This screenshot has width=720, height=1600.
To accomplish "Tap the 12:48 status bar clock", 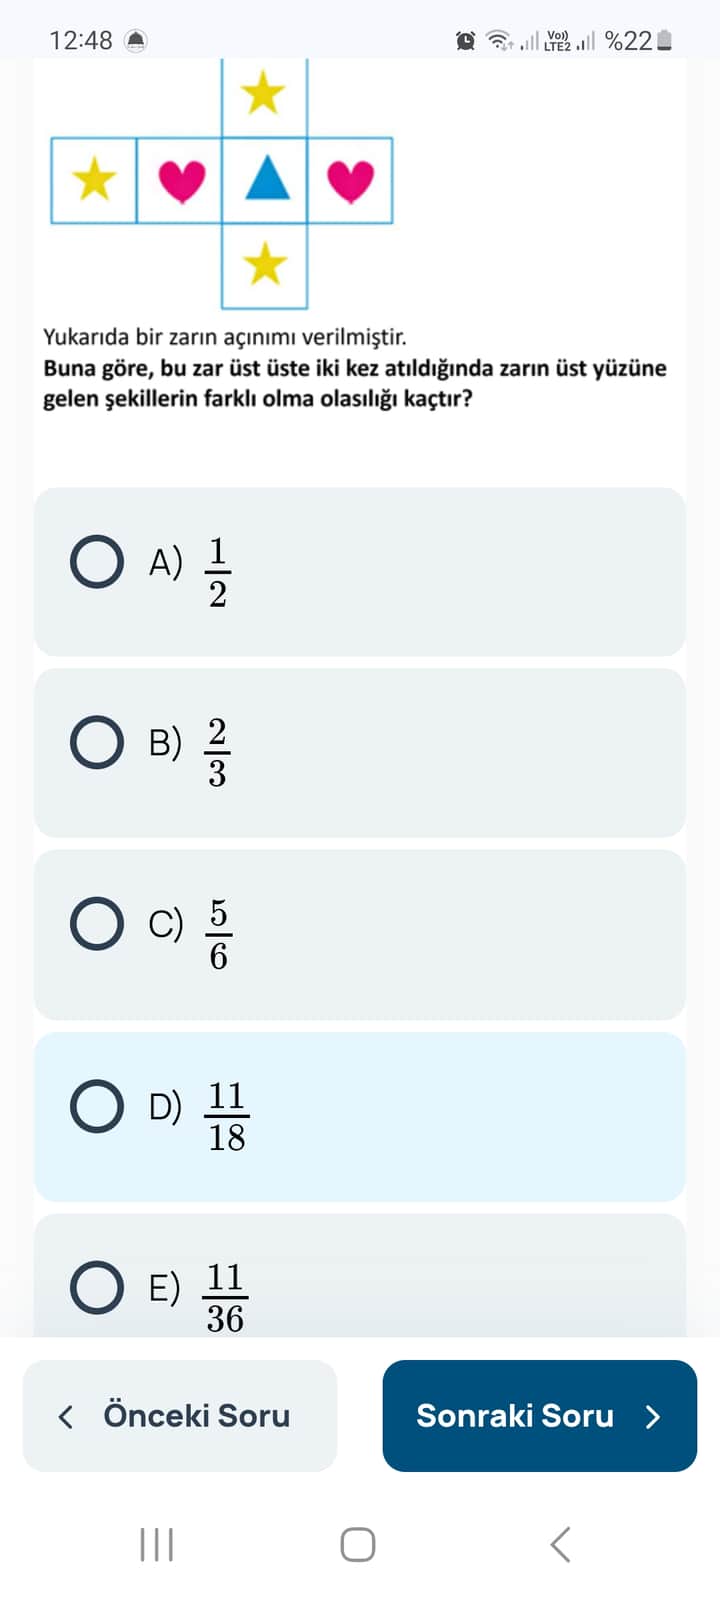I will pos(81,41).
